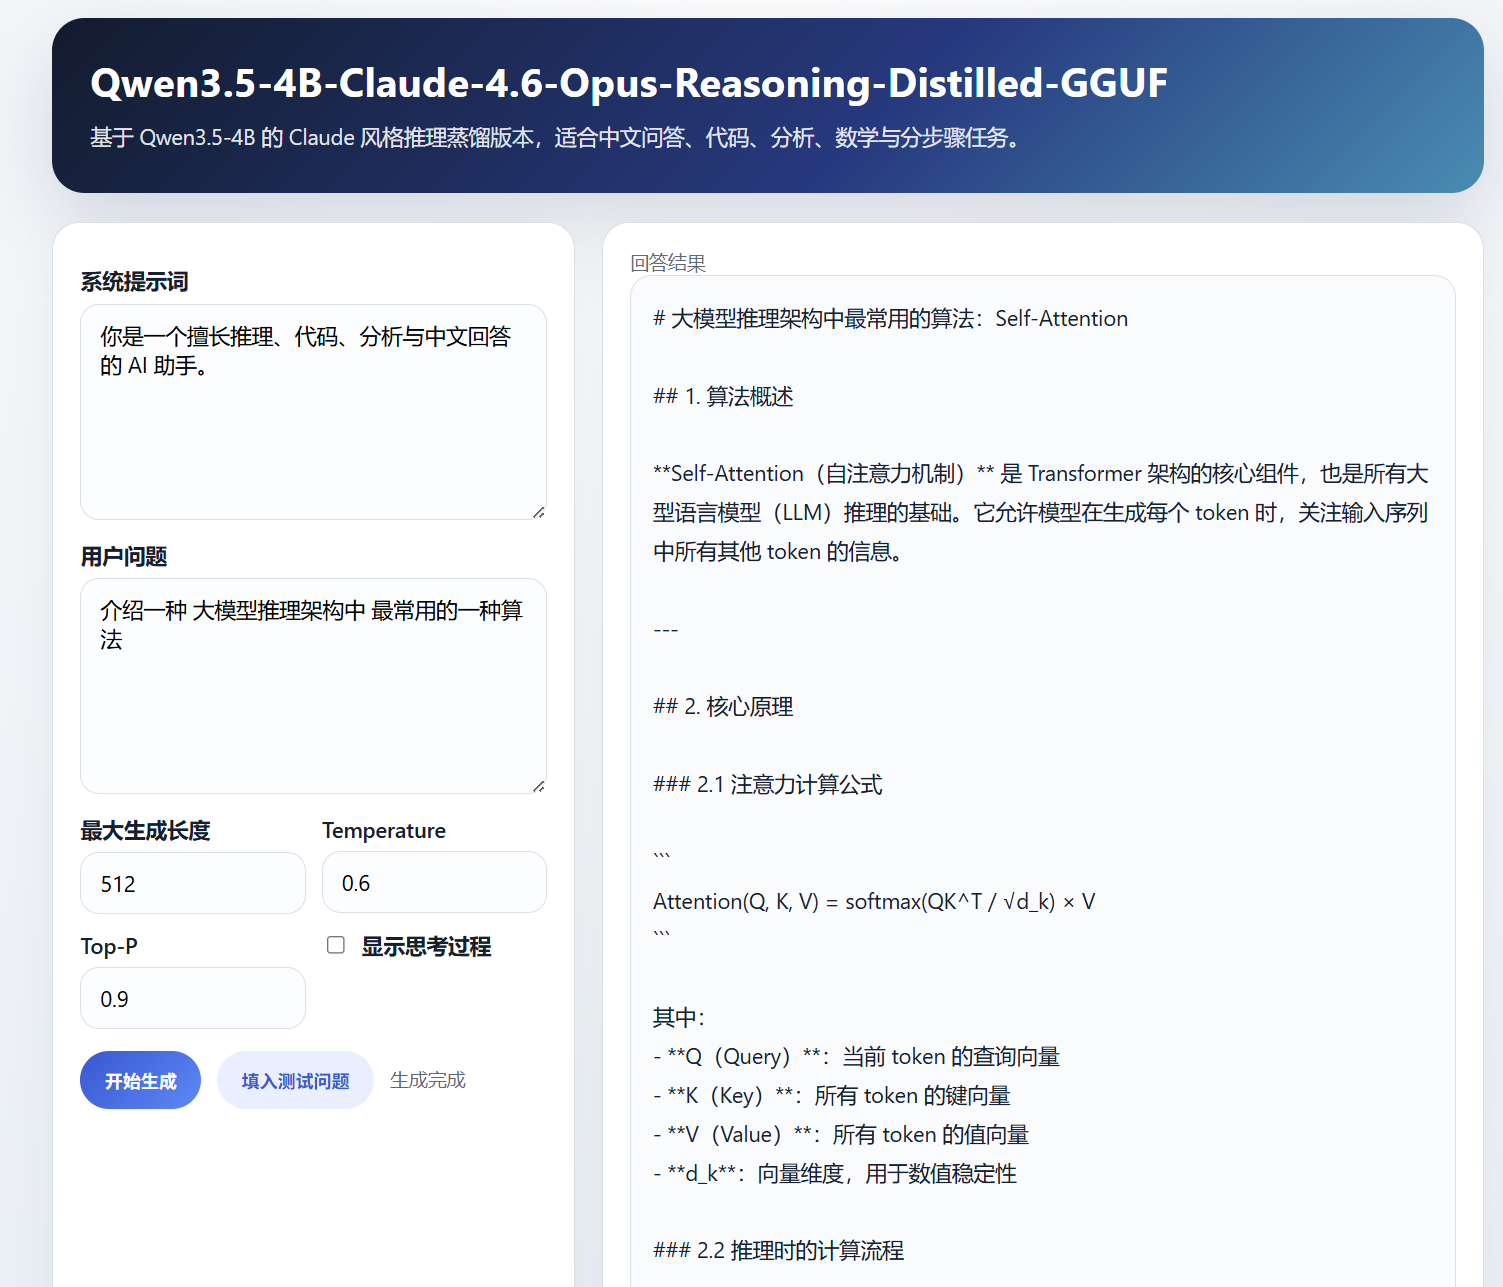
Task: Click the 显示思考过程 label text
Action: pyautogui.click(x=426, y=946)
